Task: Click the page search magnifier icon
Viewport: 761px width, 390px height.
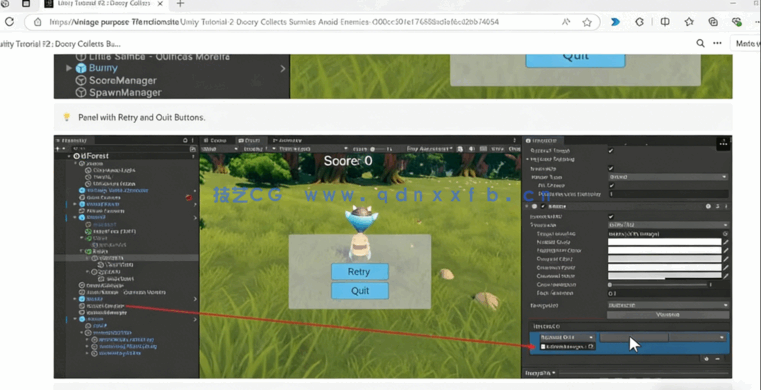Action: [x=700, y=43]
